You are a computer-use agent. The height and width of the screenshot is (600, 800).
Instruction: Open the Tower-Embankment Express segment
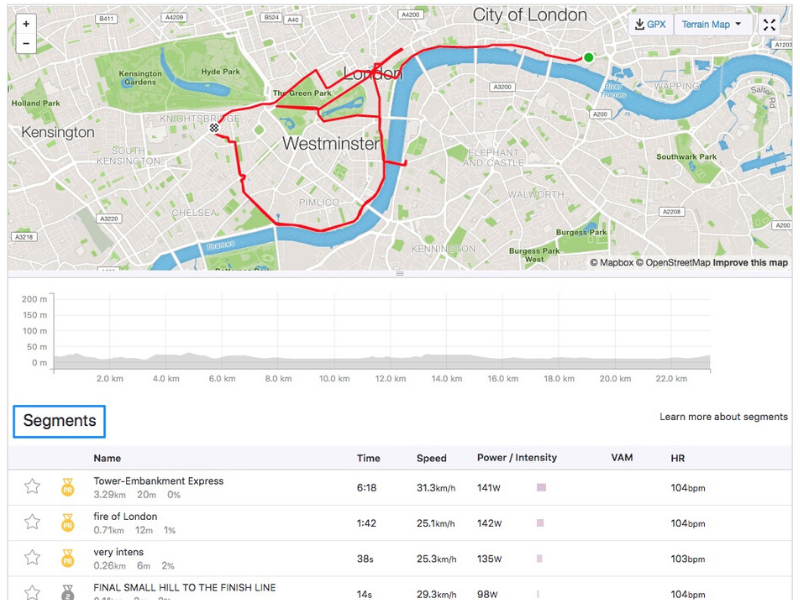[x=158, y=481]
